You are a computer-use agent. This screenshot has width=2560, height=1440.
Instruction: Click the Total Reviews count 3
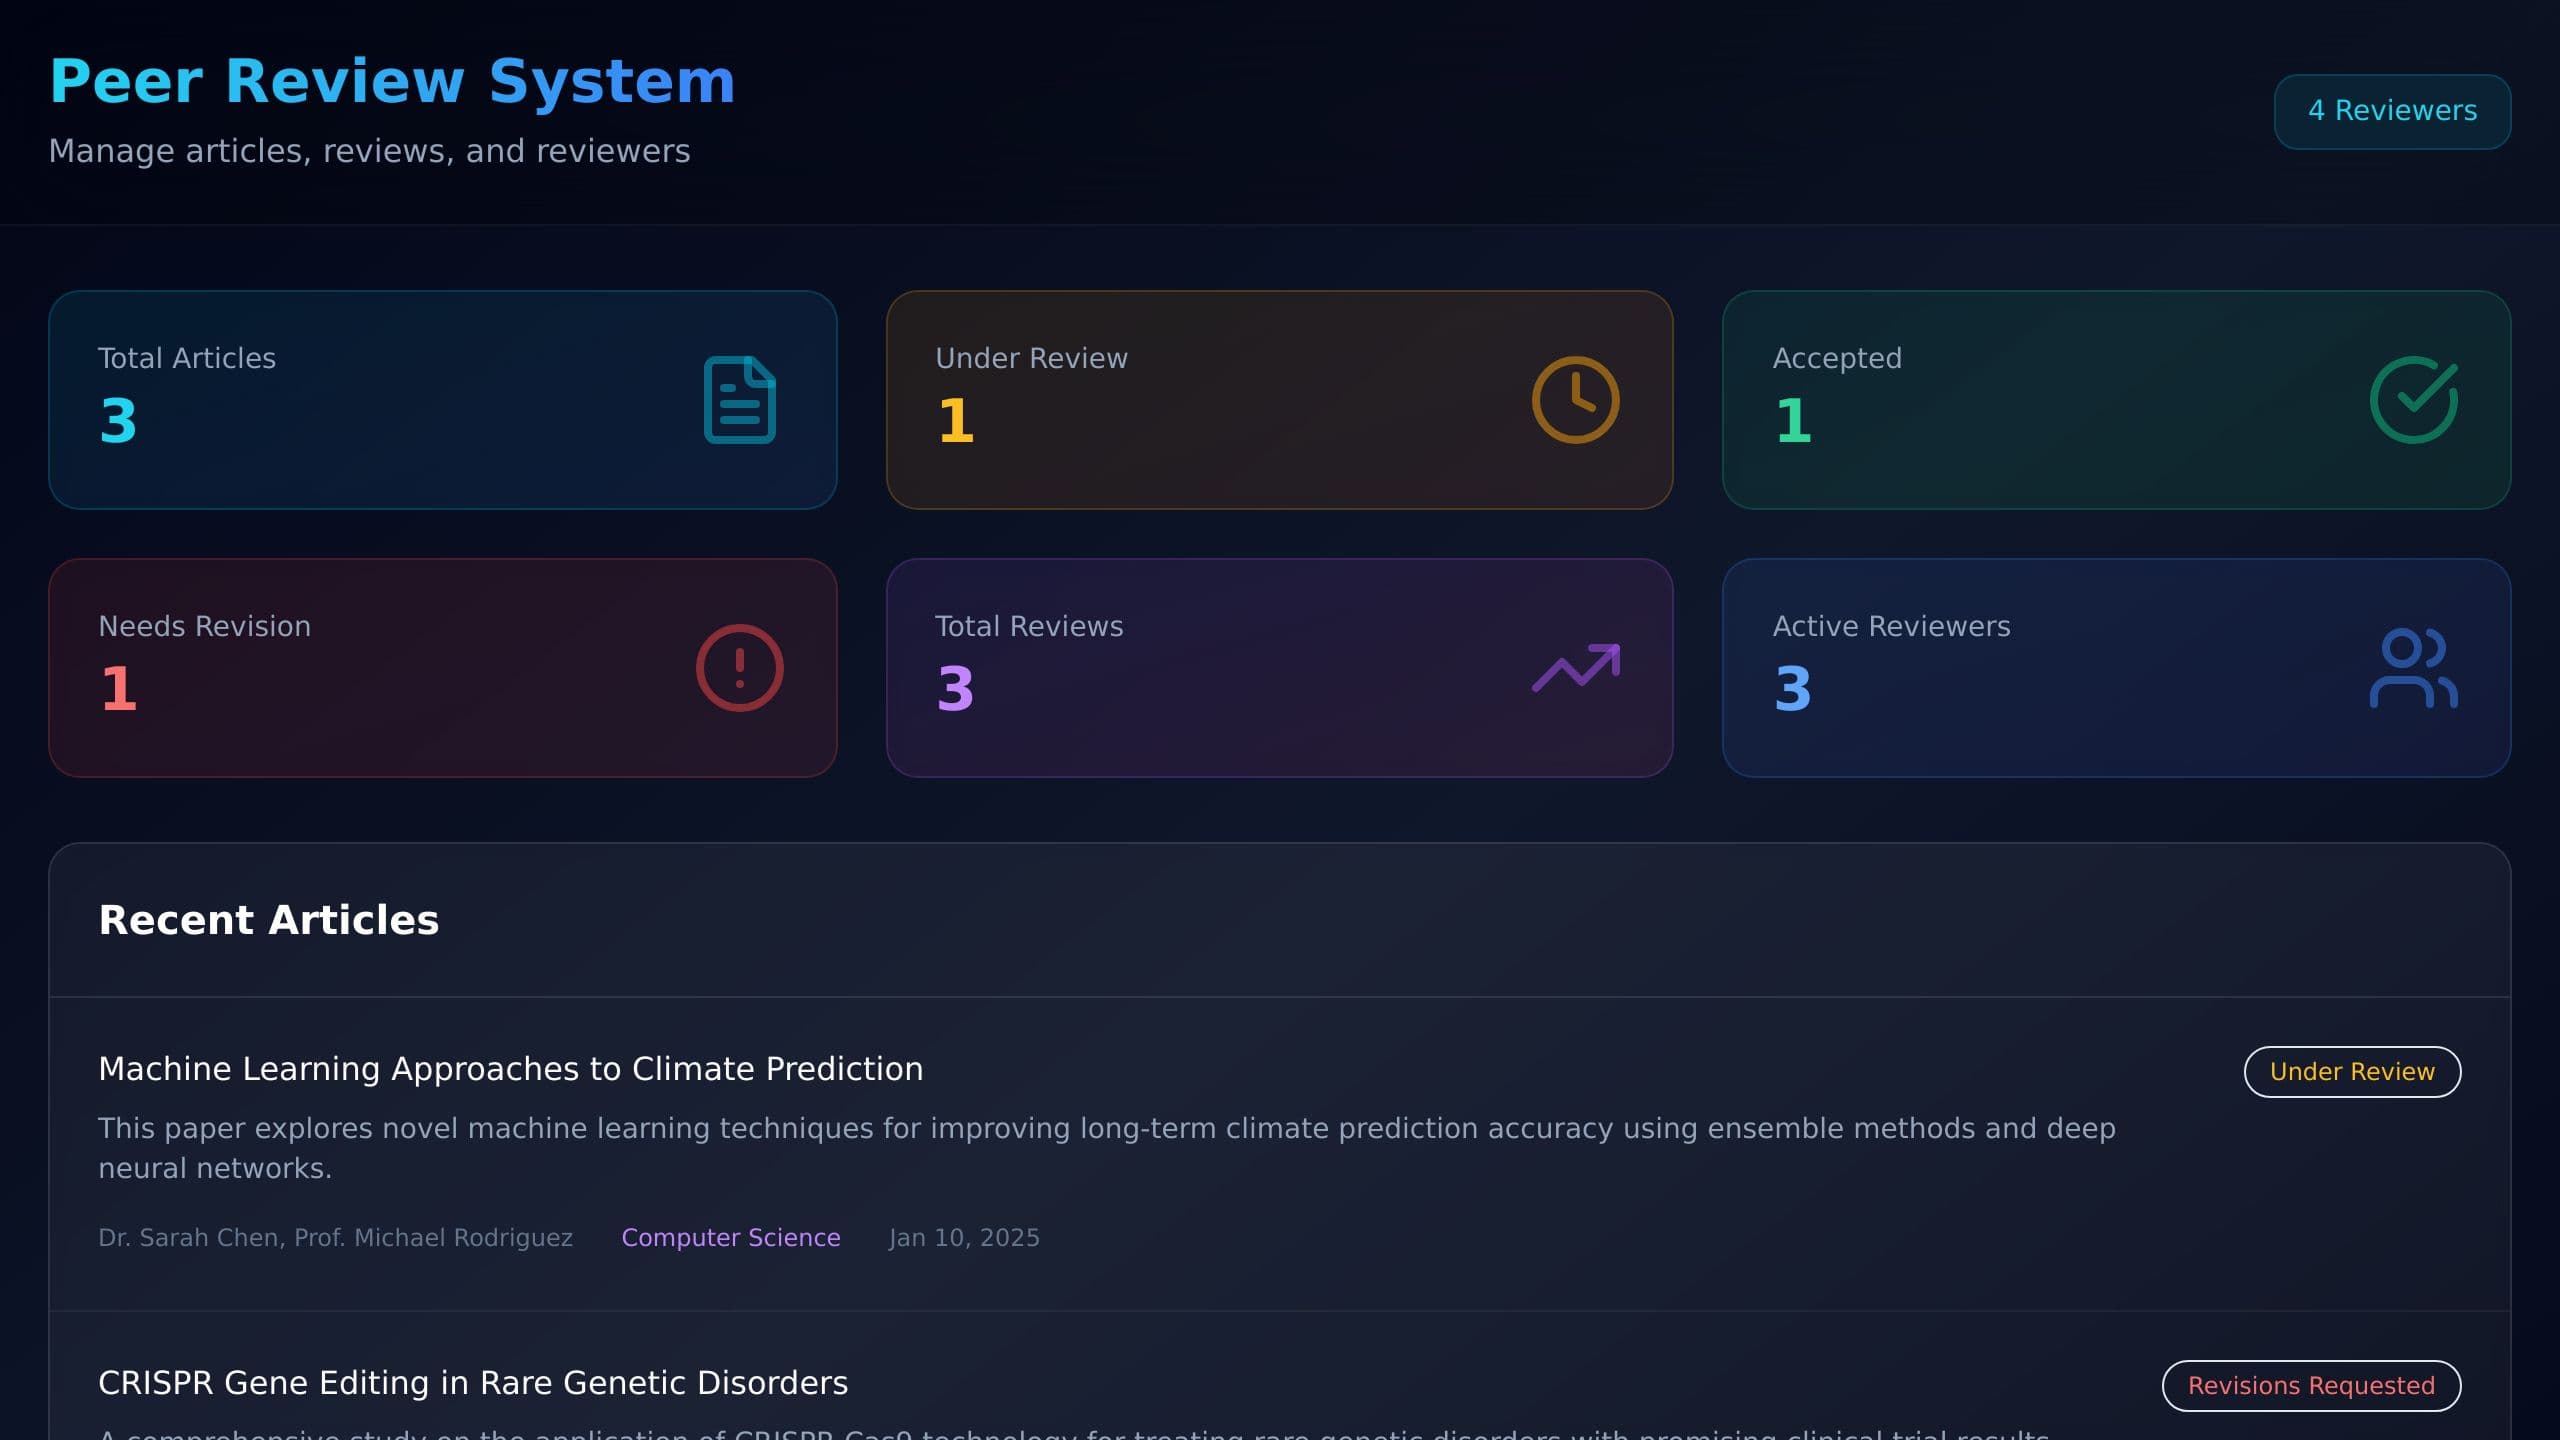click(x=956, y=688)
